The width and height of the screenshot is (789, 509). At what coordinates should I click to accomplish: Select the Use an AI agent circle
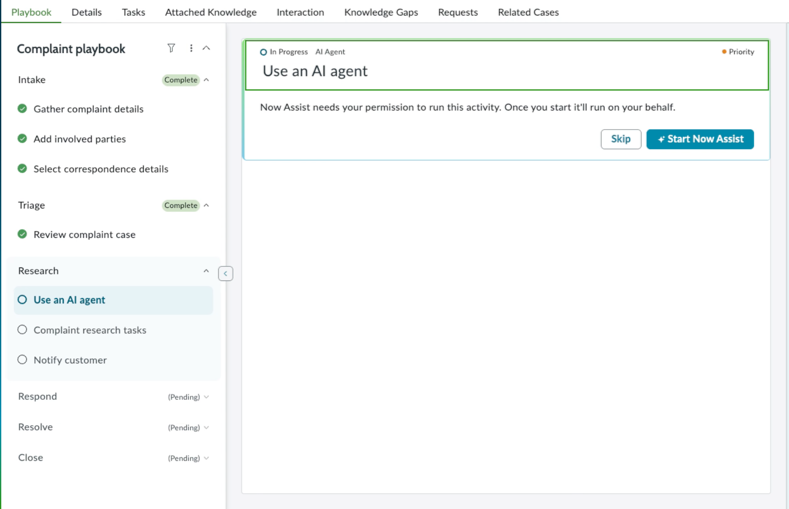coord(22,300)
